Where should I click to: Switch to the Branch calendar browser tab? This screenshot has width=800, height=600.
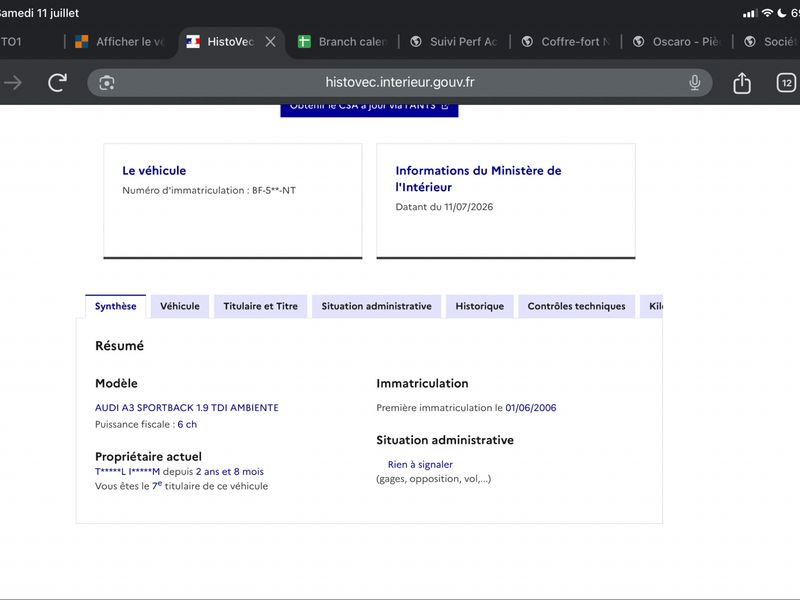(342, 42)
